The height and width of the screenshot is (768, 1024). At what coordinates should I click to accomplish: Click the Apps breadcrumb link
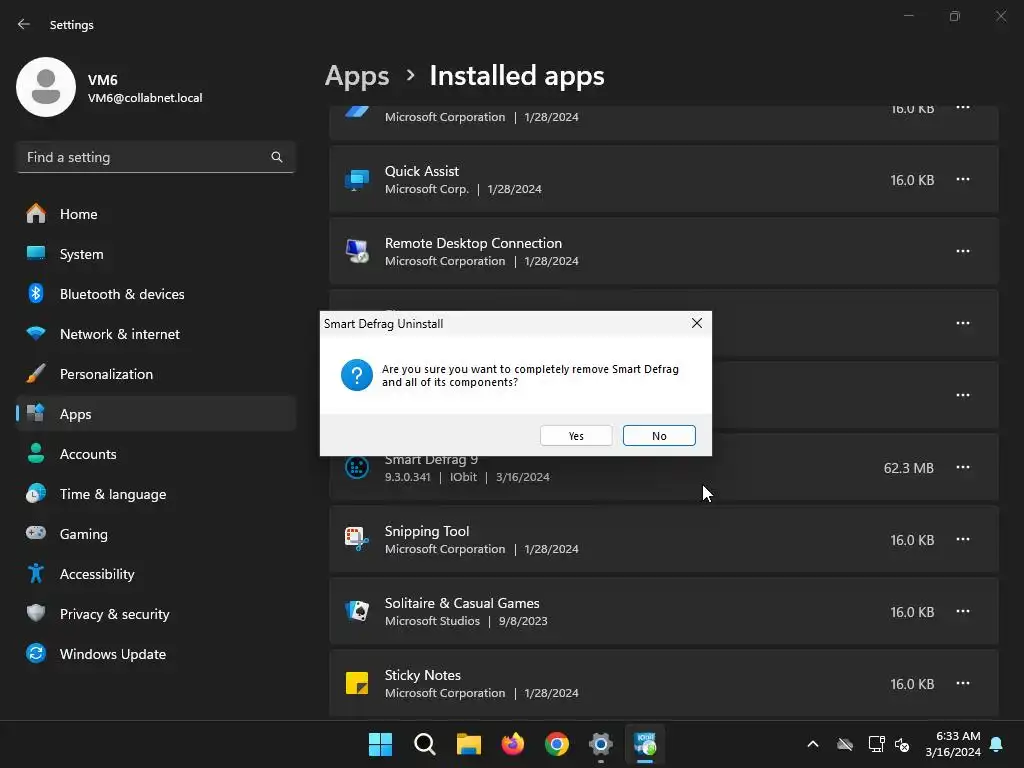[357, 76]
